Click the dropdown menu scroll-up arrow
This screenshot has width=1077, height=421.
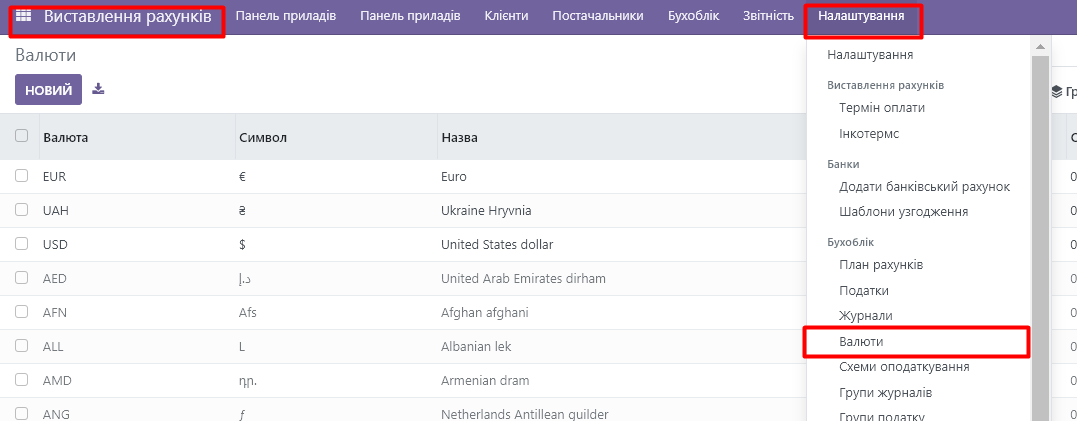(x=1041, y=47)
